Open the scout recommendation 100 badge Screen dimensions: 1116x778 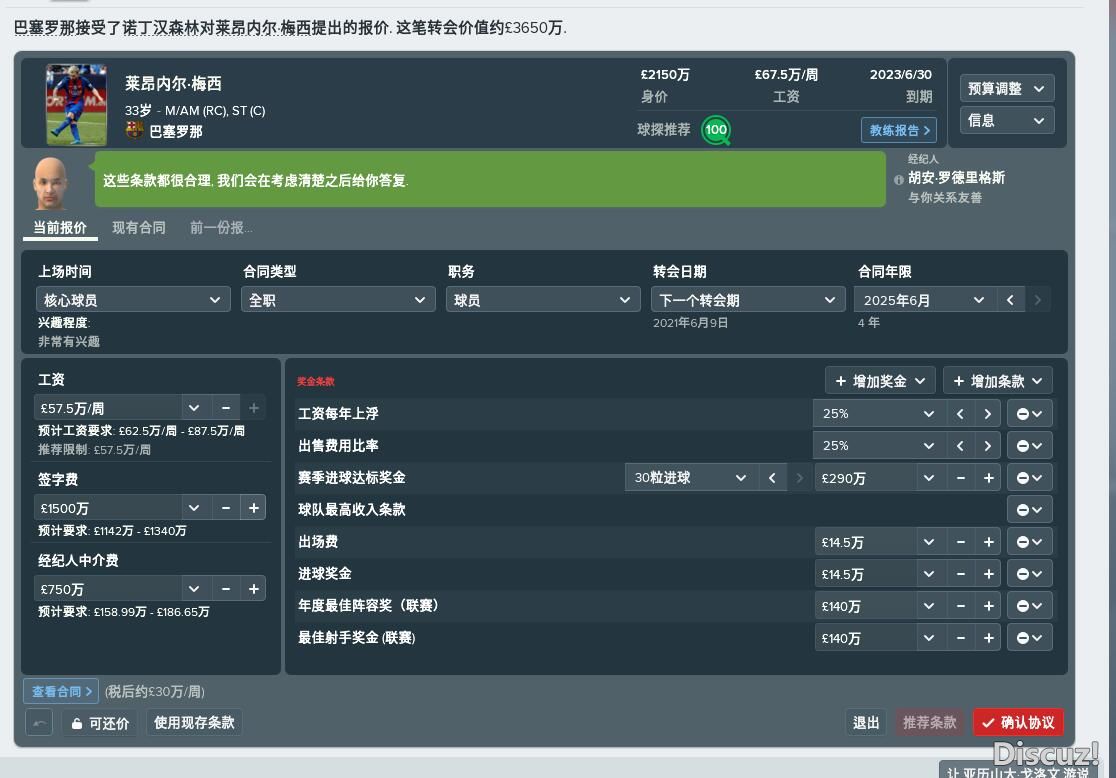click(715, 130)
